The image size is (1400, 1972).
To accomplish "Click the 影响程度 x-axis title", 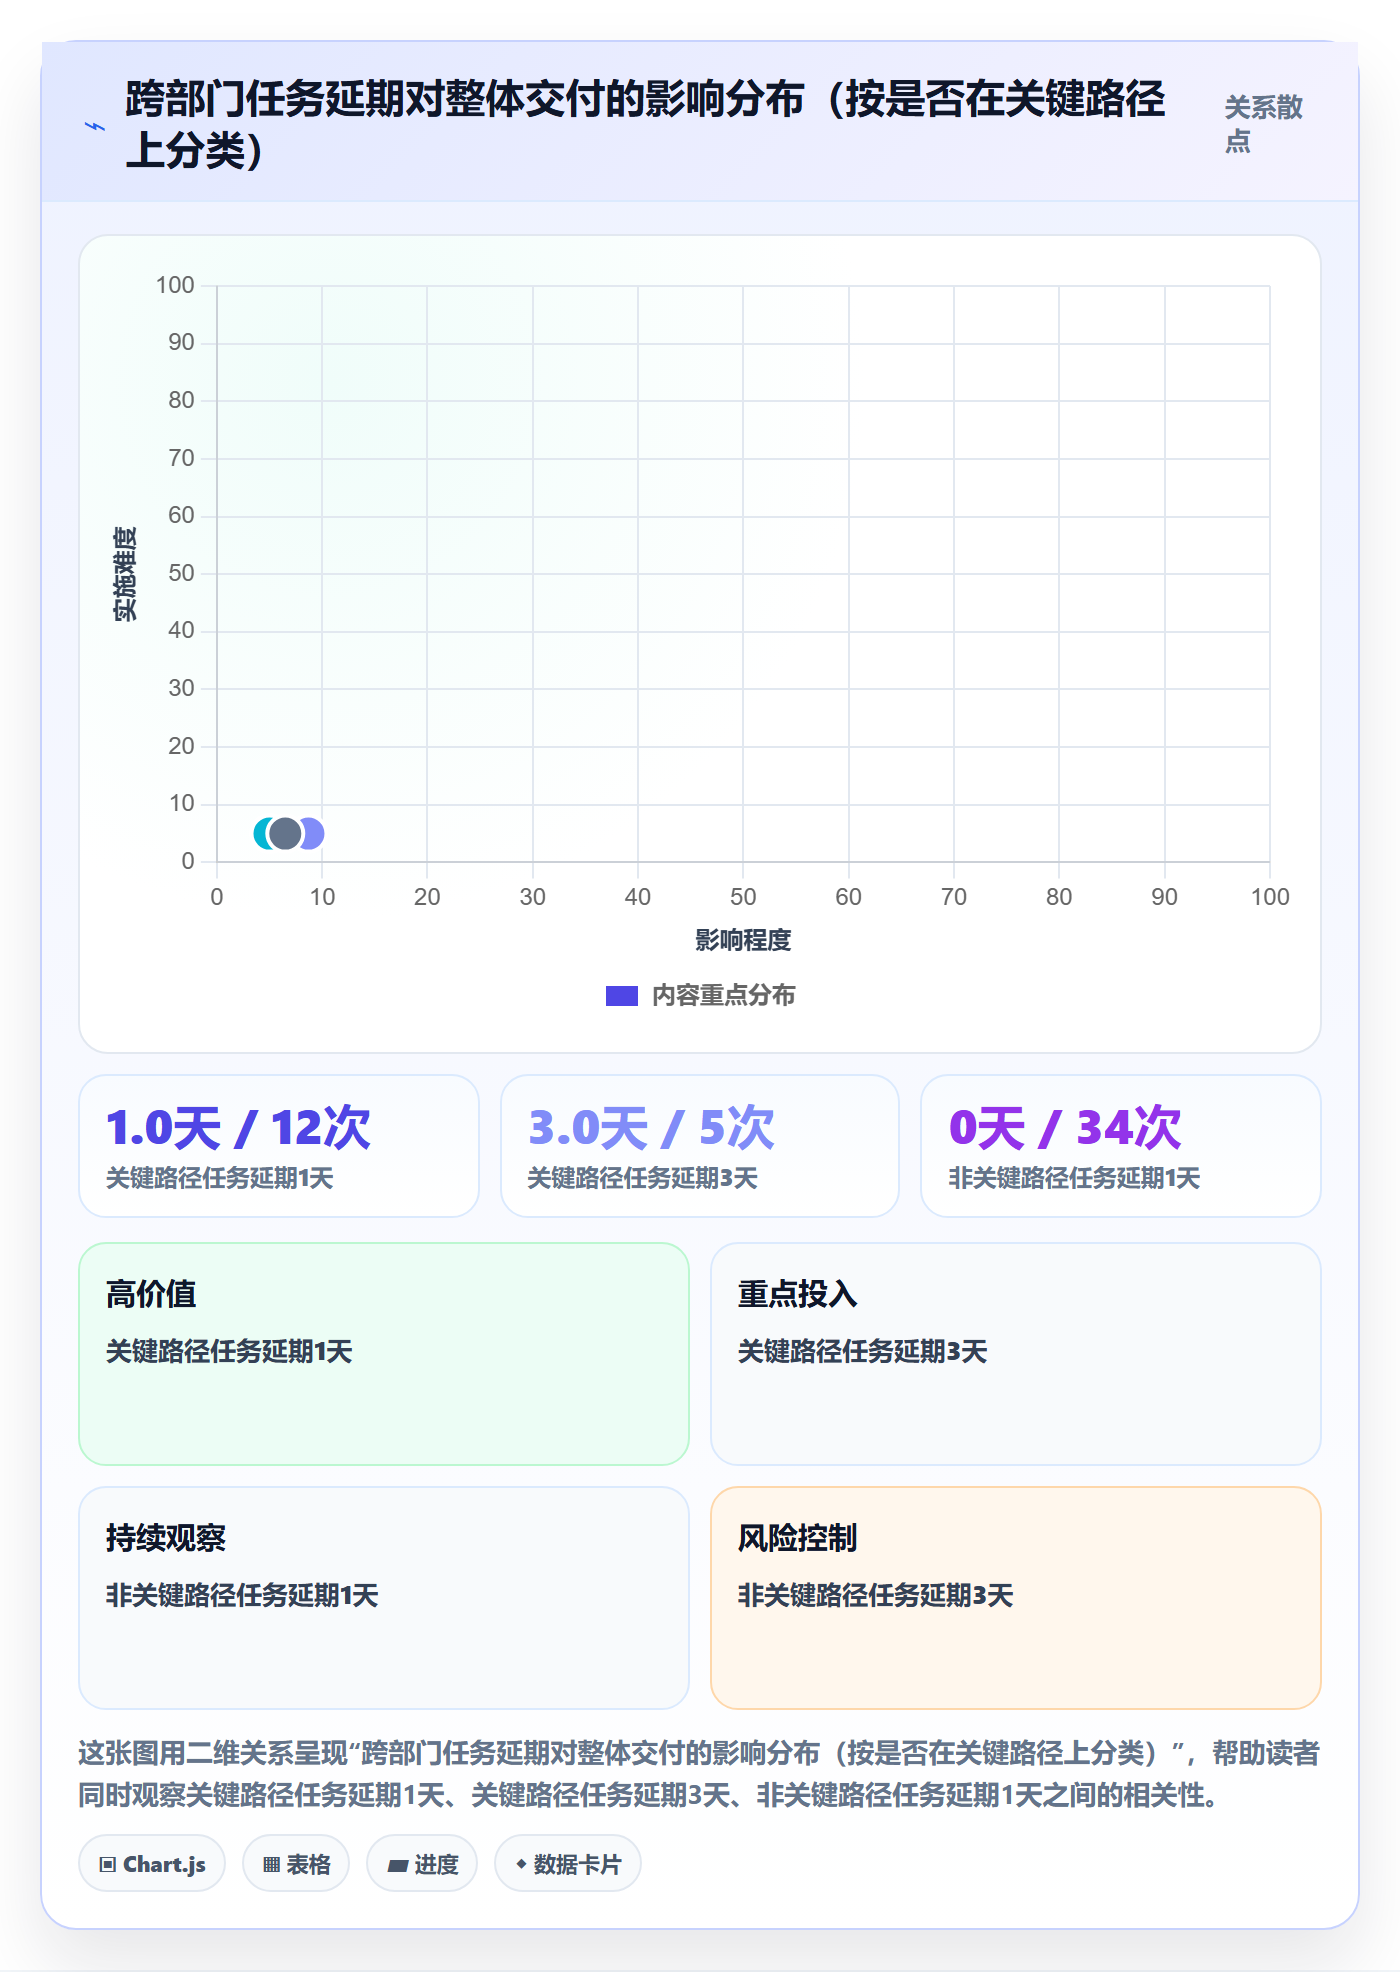I will (x=743, y=940).
